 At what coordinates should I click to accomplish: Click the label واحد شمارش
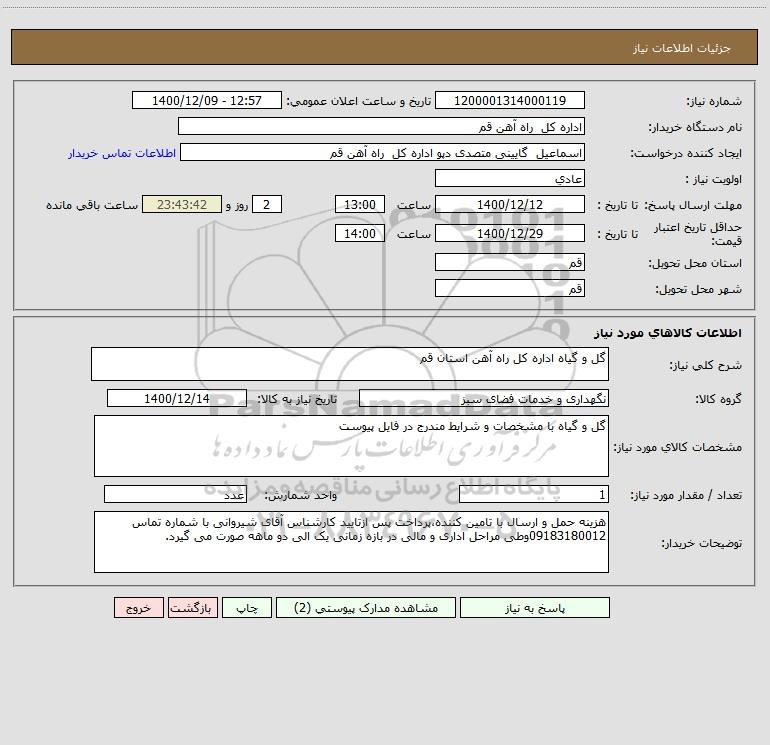click(301, 495)
